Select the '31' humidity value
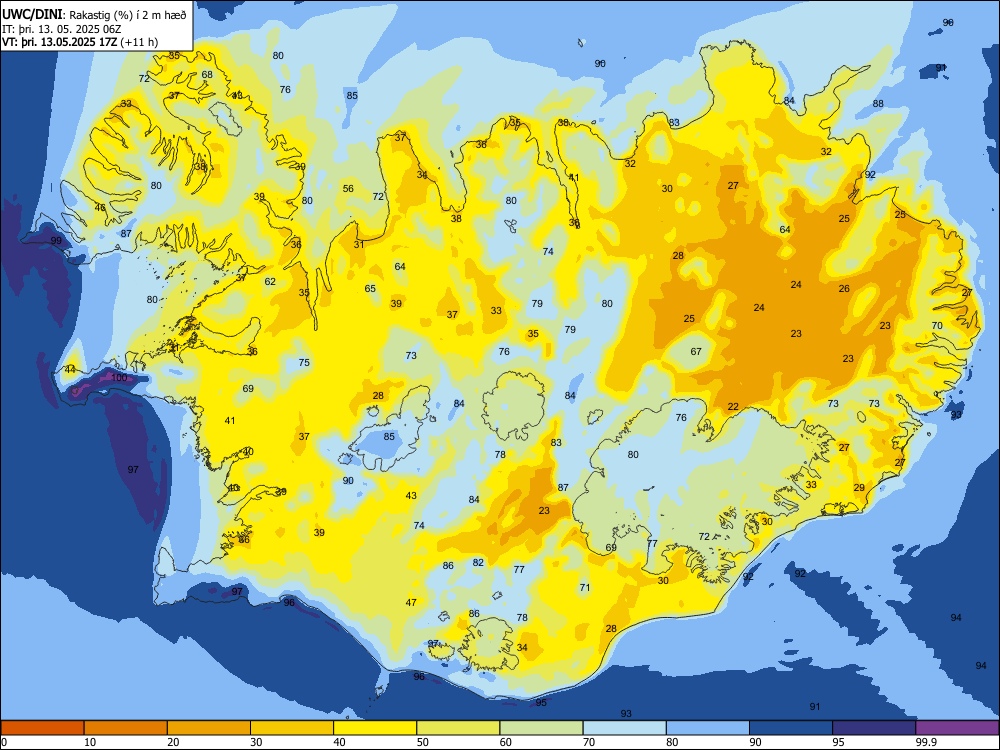Viewport: 1000px width, 750px height. [359, 244]
